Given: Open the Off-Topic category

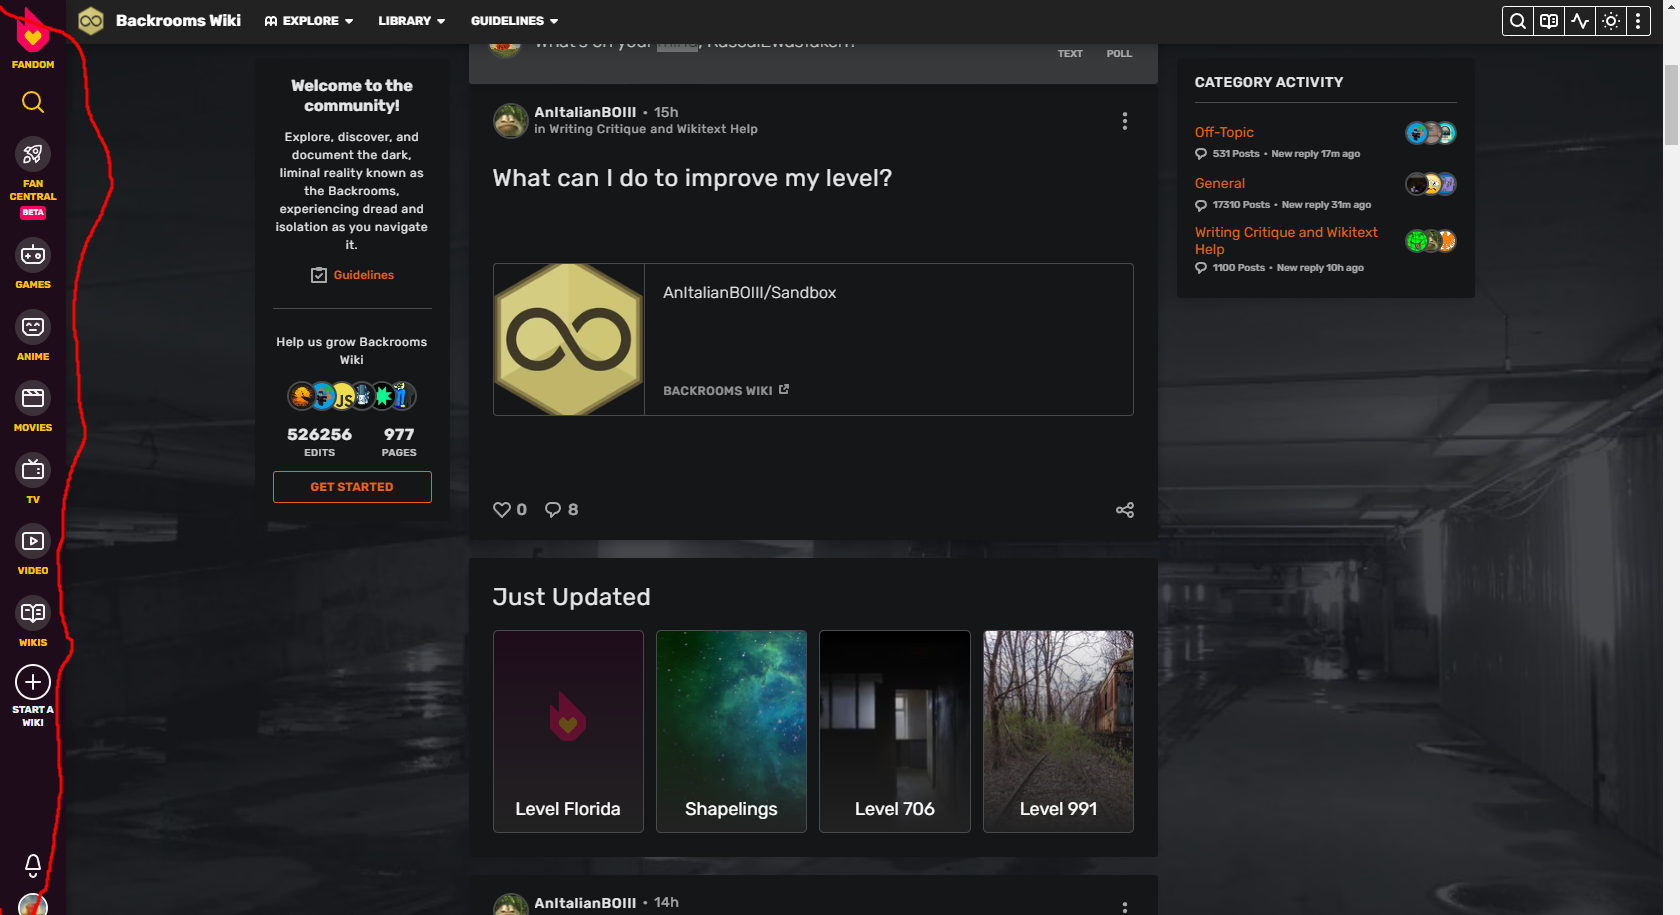Looking at the screenshot, I should tap(1224, 132).
